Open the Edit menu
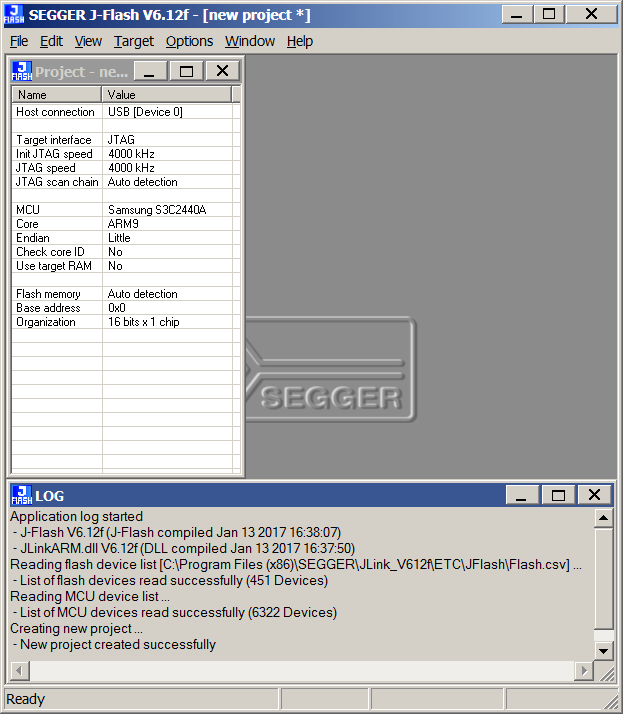 (51, 41)
